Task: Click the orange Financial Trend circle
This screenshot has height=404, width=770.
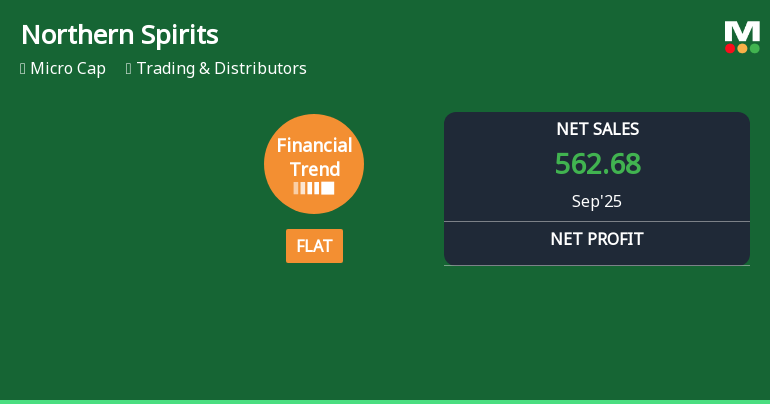Action: tap(314, 164)
